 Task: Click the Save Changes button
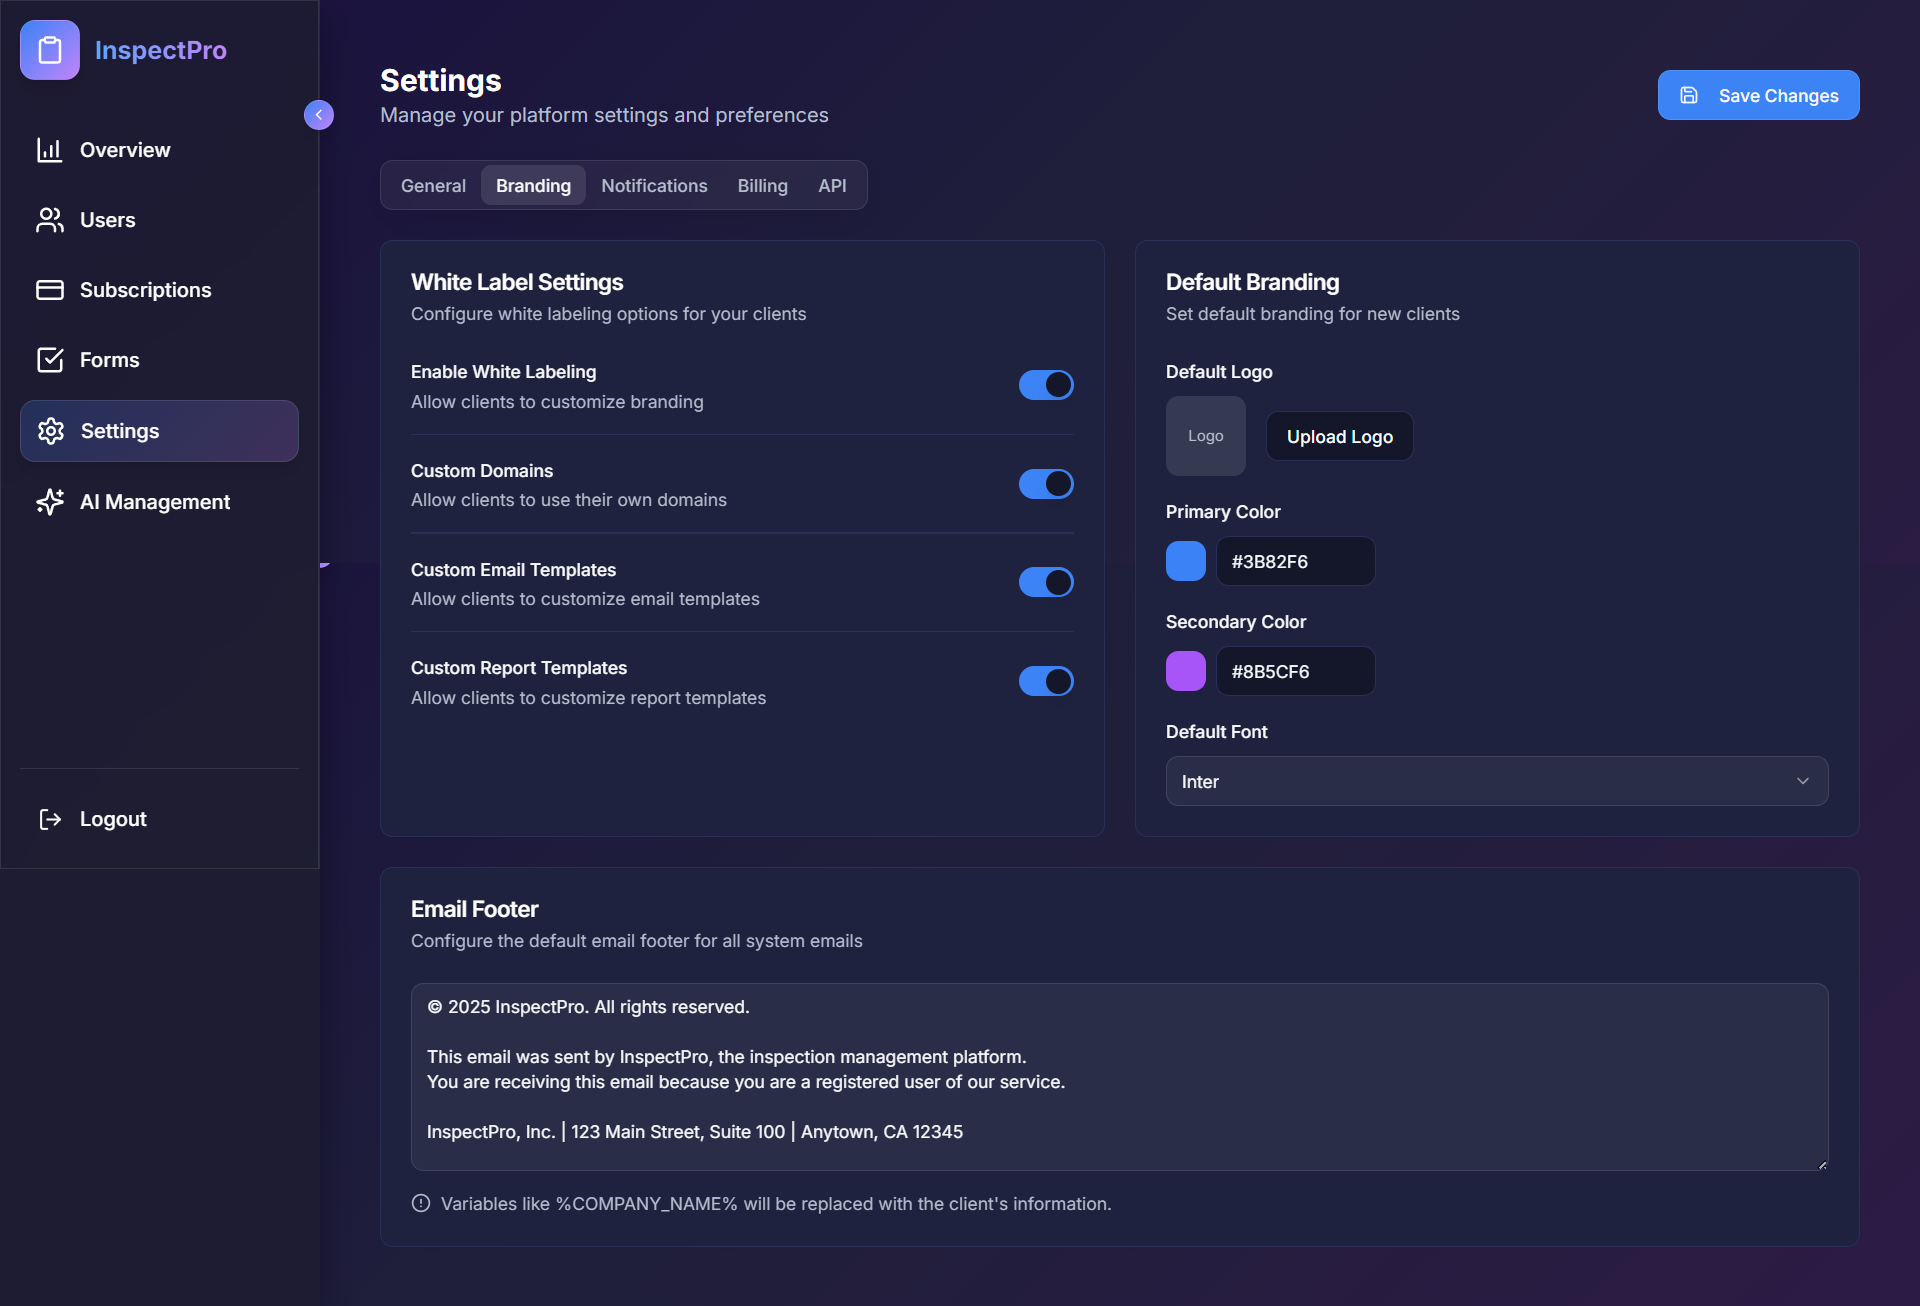[1758, 95]
